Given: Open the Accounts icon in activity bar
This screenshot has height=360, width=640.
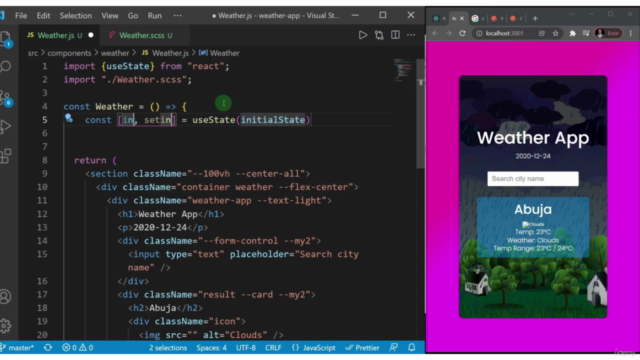Looking at the screenshot, I should (6, 296).
